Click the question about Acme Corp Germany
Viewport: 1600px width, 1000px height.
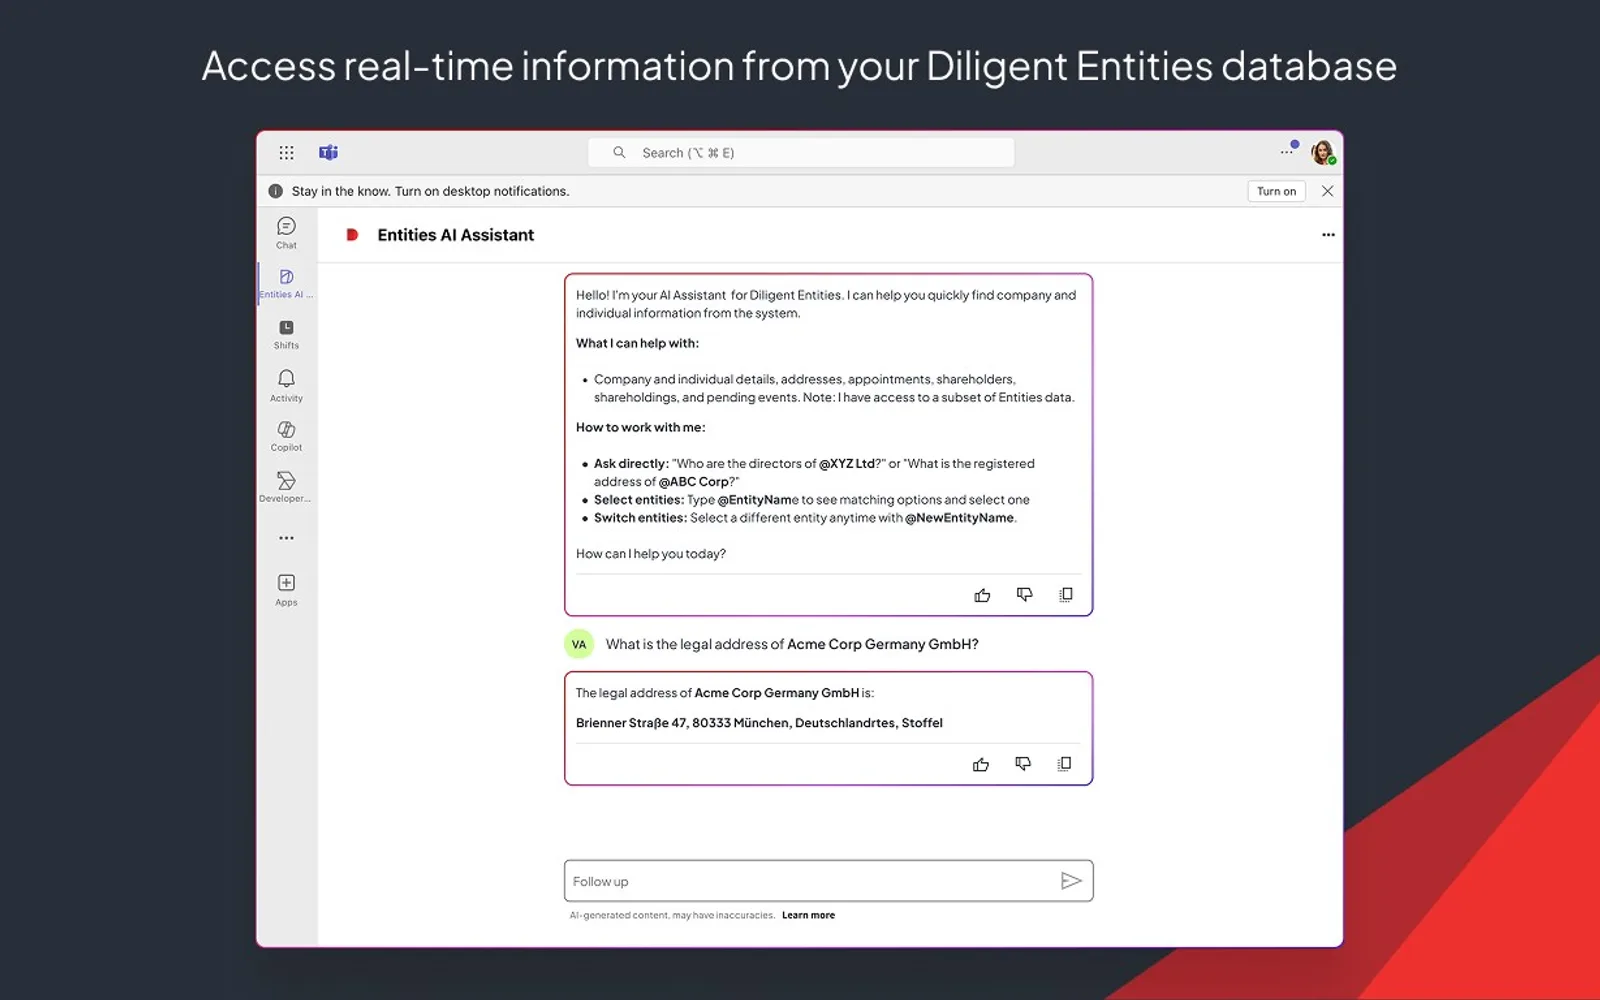[x=792, y=644]
